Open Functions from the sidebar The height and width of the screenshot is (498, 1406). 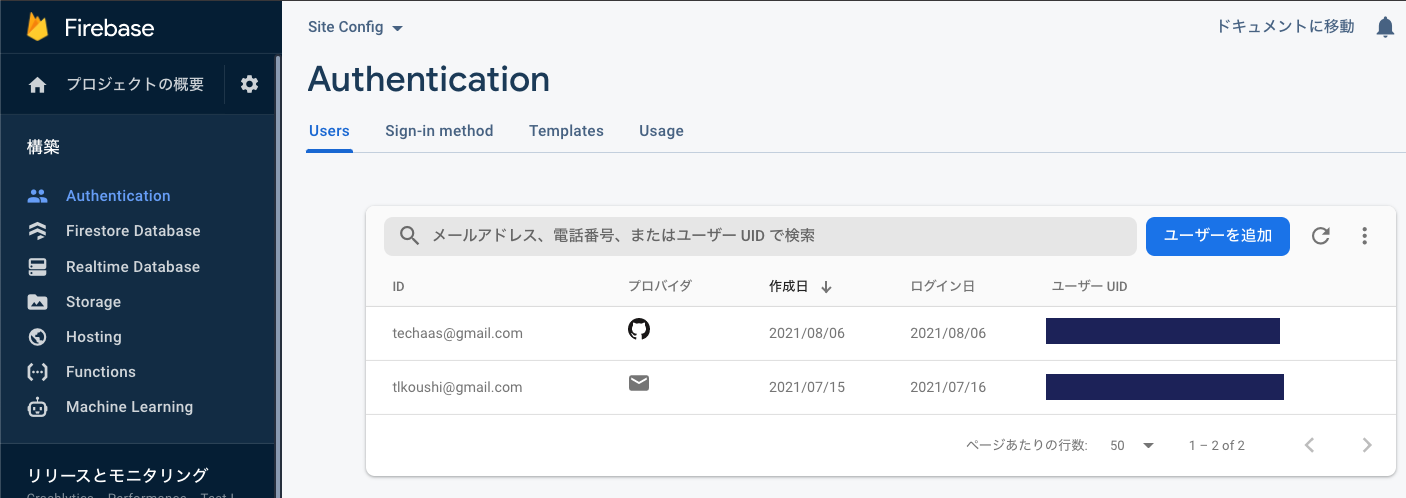click(101, 372)
